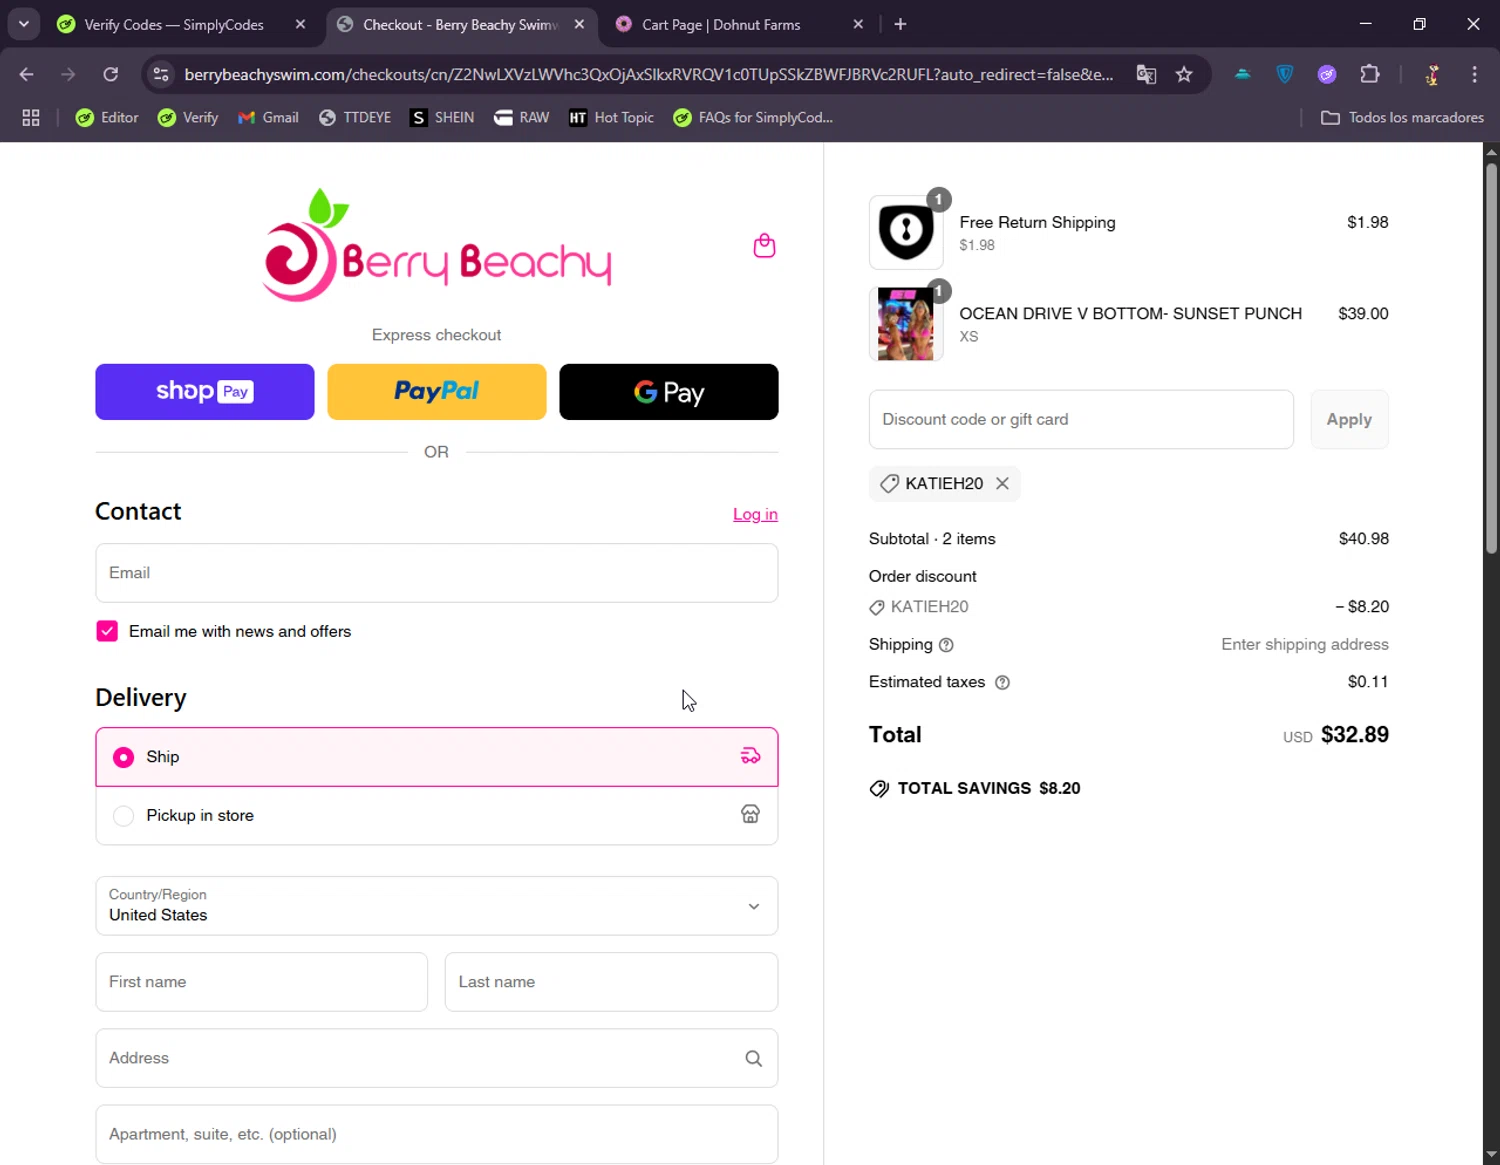Open the RAW bookmark

(521, 118)
